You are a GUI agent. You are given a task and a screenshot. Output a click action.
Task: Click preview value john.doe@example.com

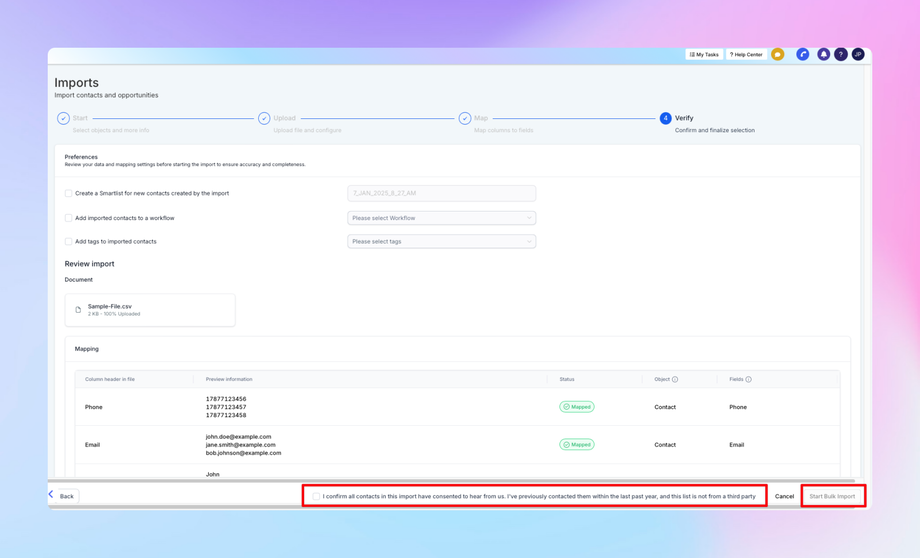click(238, 437)
